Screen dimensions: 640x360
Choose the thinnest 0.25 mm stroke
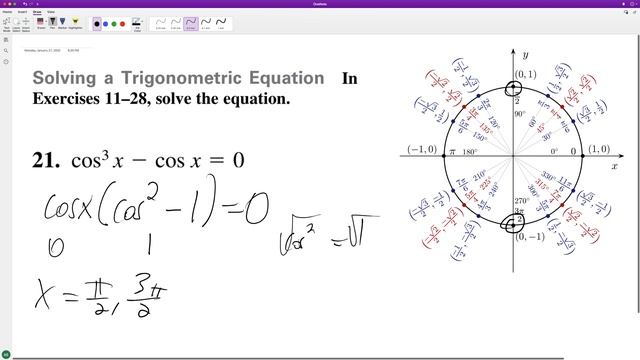tap(160, 24)
